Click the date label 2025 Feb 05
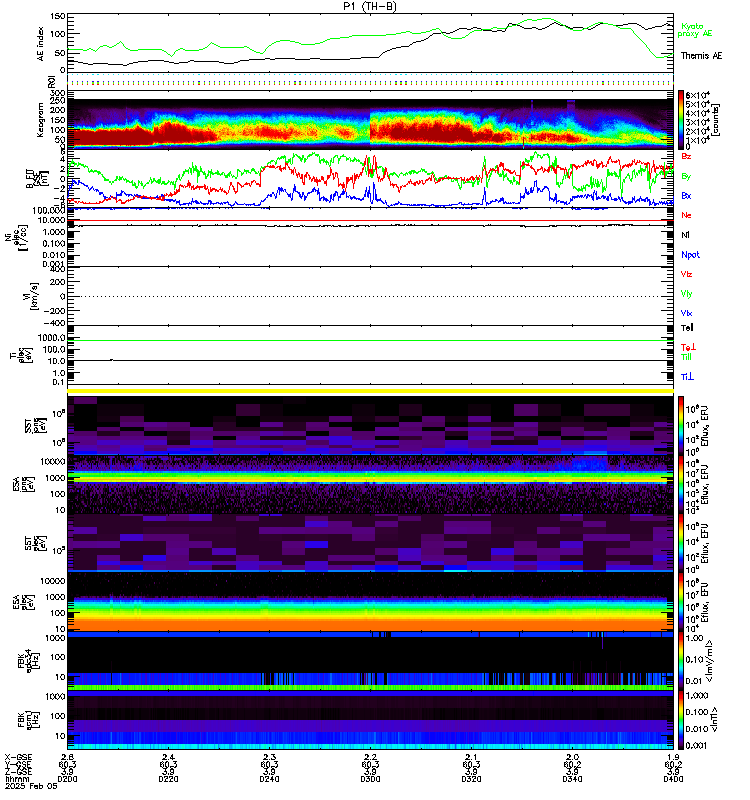The height and width of the screenshot is (800, 750). pyautogui.click(x=31, y=786)
